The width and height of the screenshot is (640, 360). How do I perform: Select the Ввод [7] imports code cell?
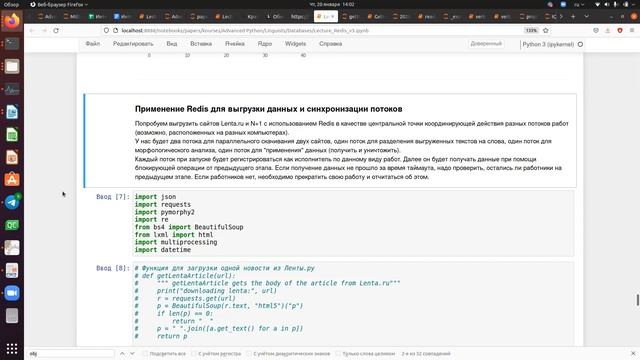click(353, 223)
